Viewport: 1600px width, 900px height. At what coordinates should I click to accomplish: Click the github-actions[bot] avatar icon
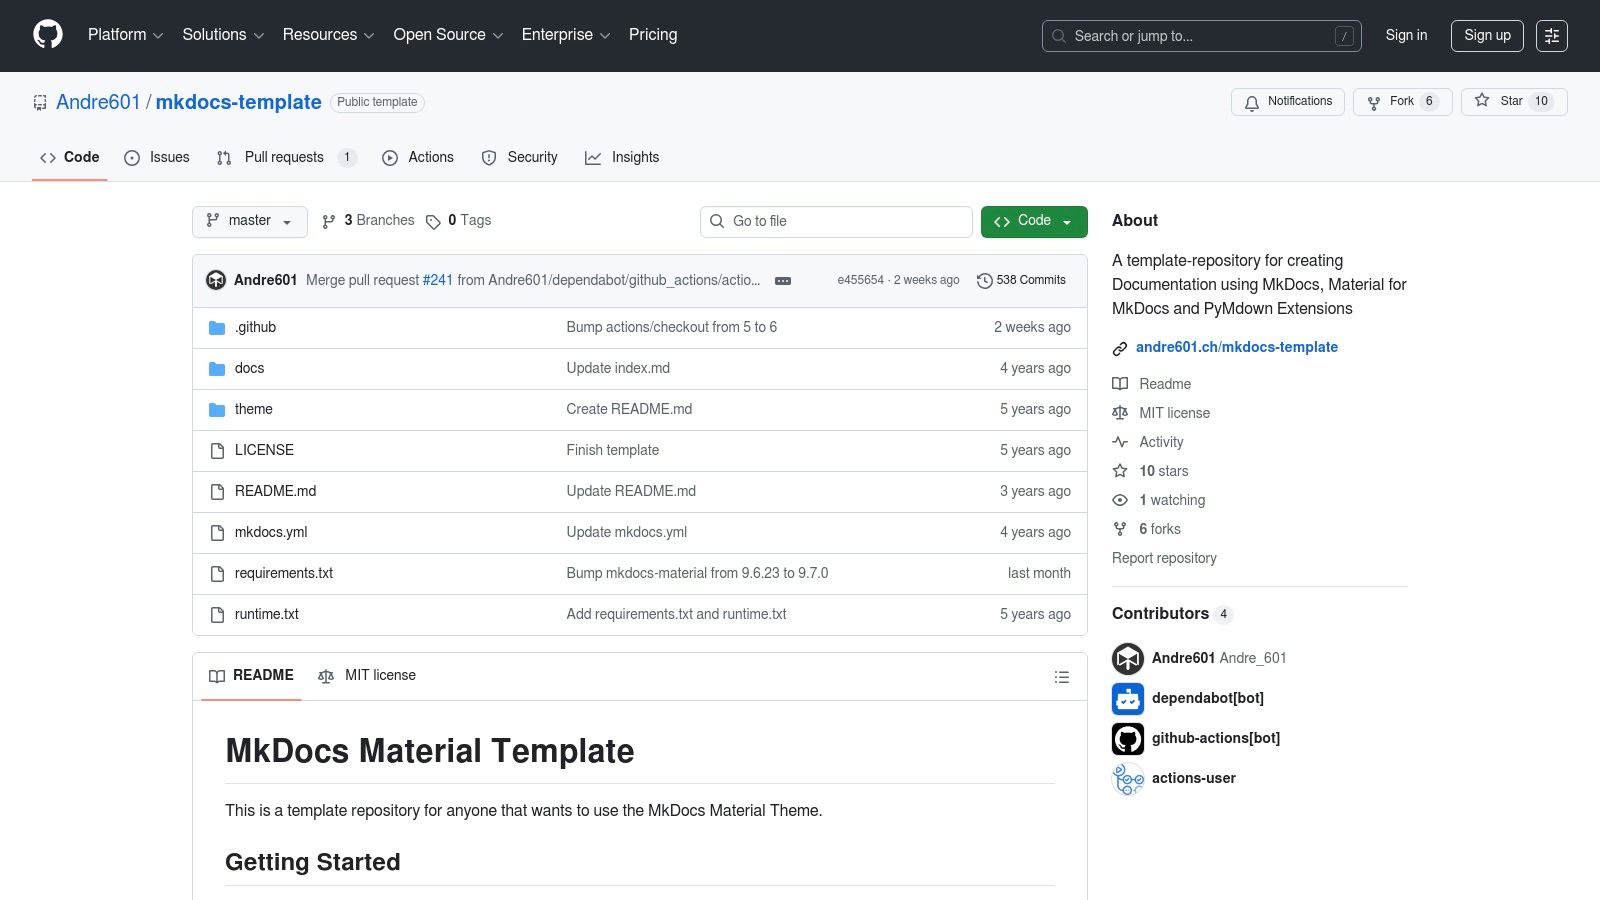point(1128,738)
